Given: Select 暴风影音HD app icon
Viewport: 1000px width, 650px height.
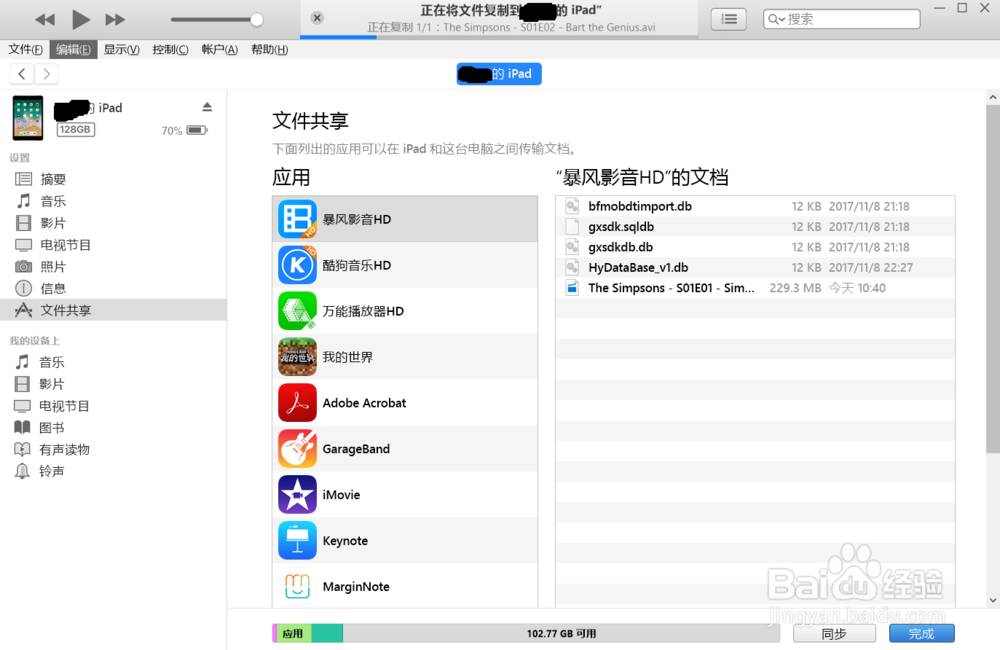Looking at the screenshot, I should click(297, 219).
